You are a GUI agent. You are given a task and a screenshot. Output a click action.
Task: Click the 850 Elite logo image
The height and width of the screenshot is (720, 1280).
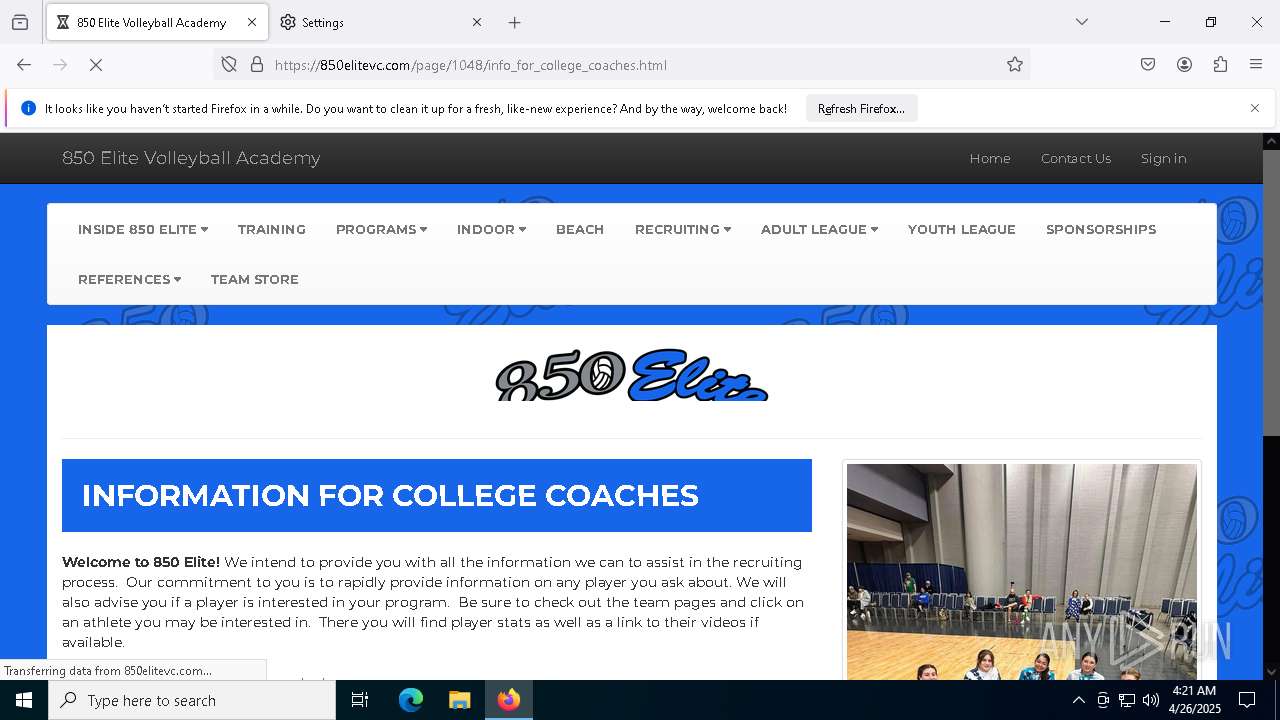tap(632, 375)
